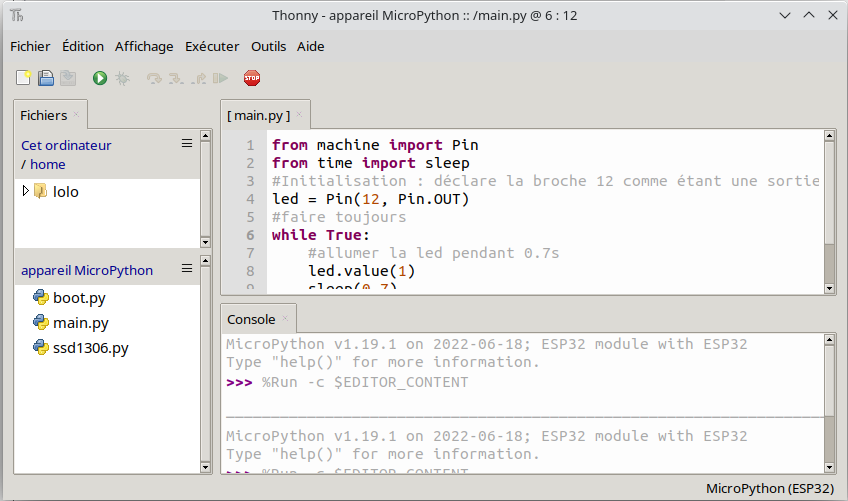Click the 'from machine import Pin' line
848x501 pixels.
[375, 145]
